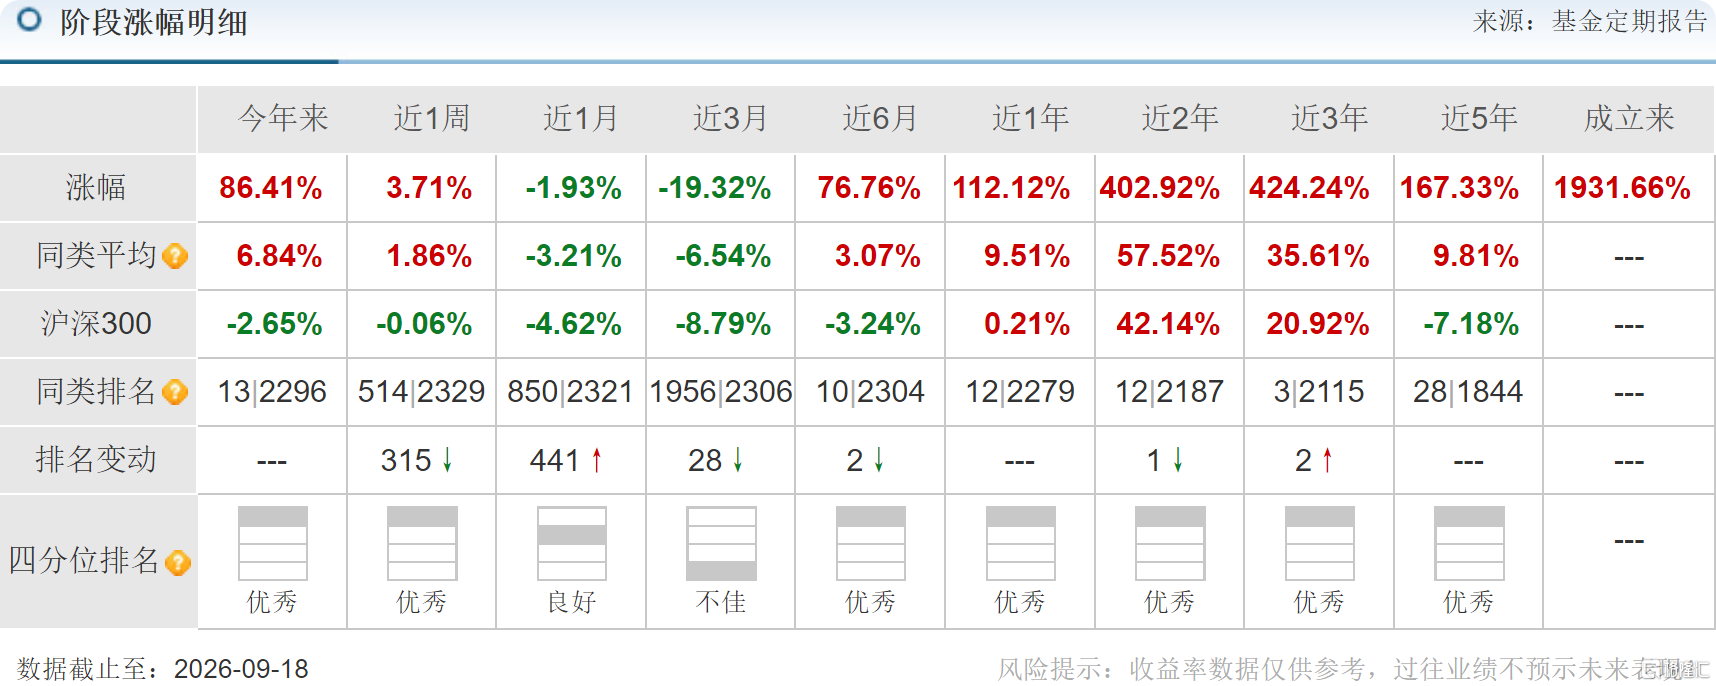1716x686 pixels.
Task: Click the 今年来 quartile chart icon
Action: click(272, 543)
